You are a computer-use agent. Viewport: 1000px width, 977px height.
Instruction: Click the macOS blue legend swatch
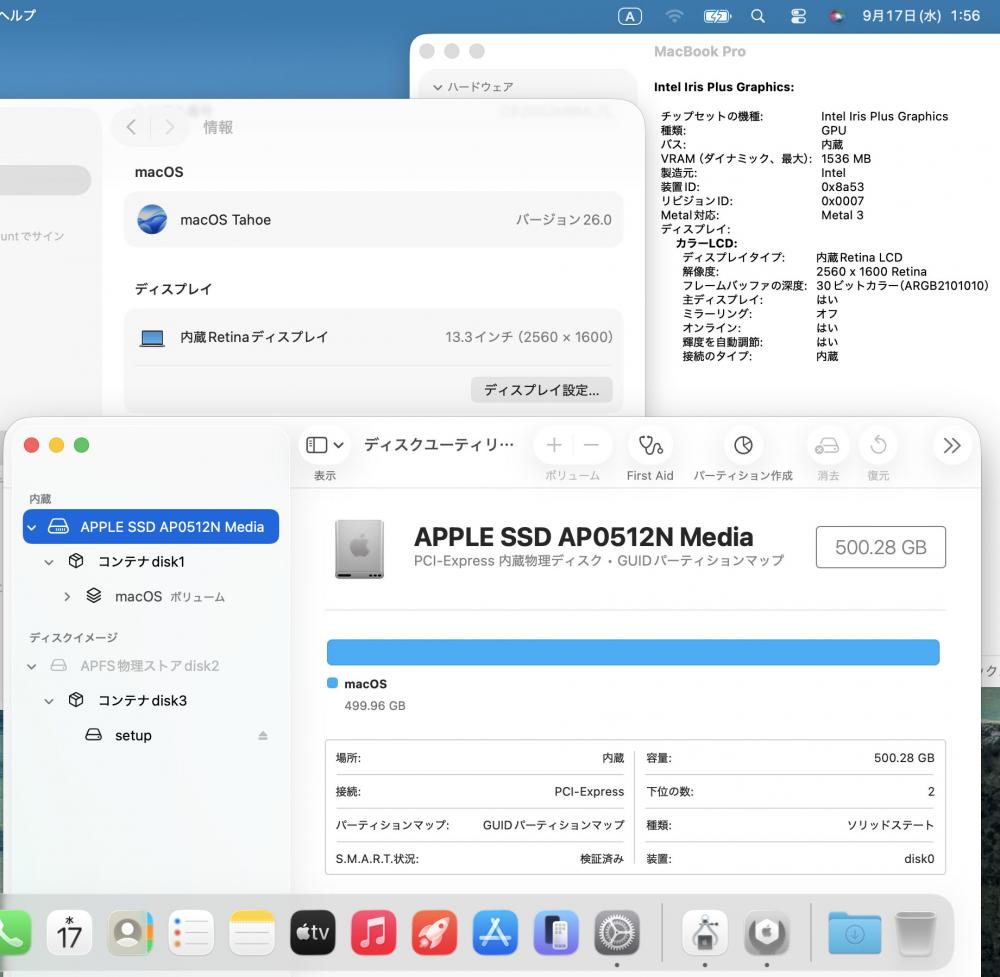point(332,683)
